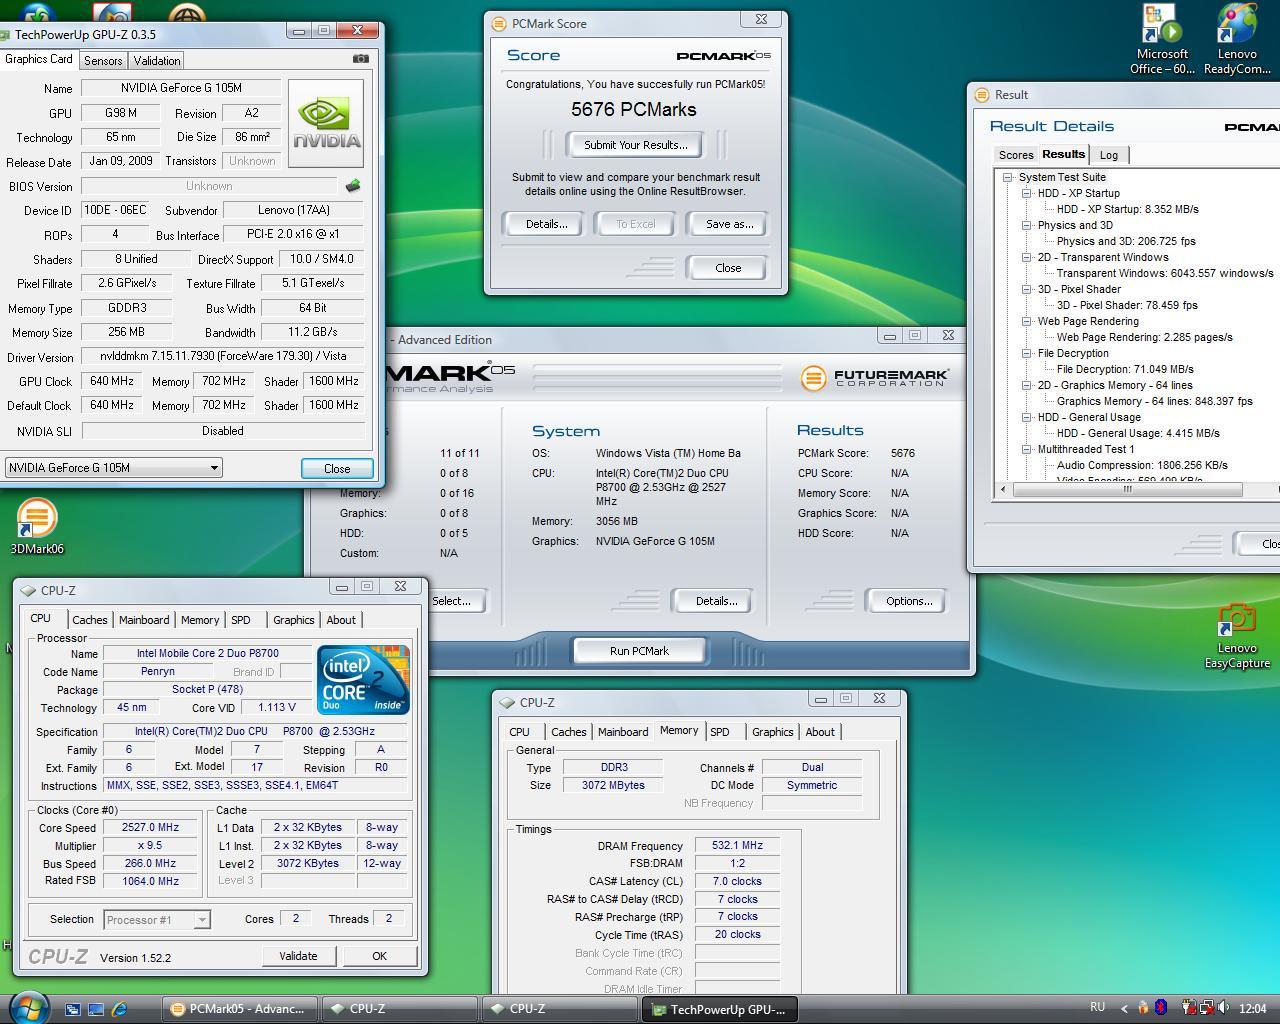Click the GPU-Z screenshot camera icon

(x=361, y=59)
